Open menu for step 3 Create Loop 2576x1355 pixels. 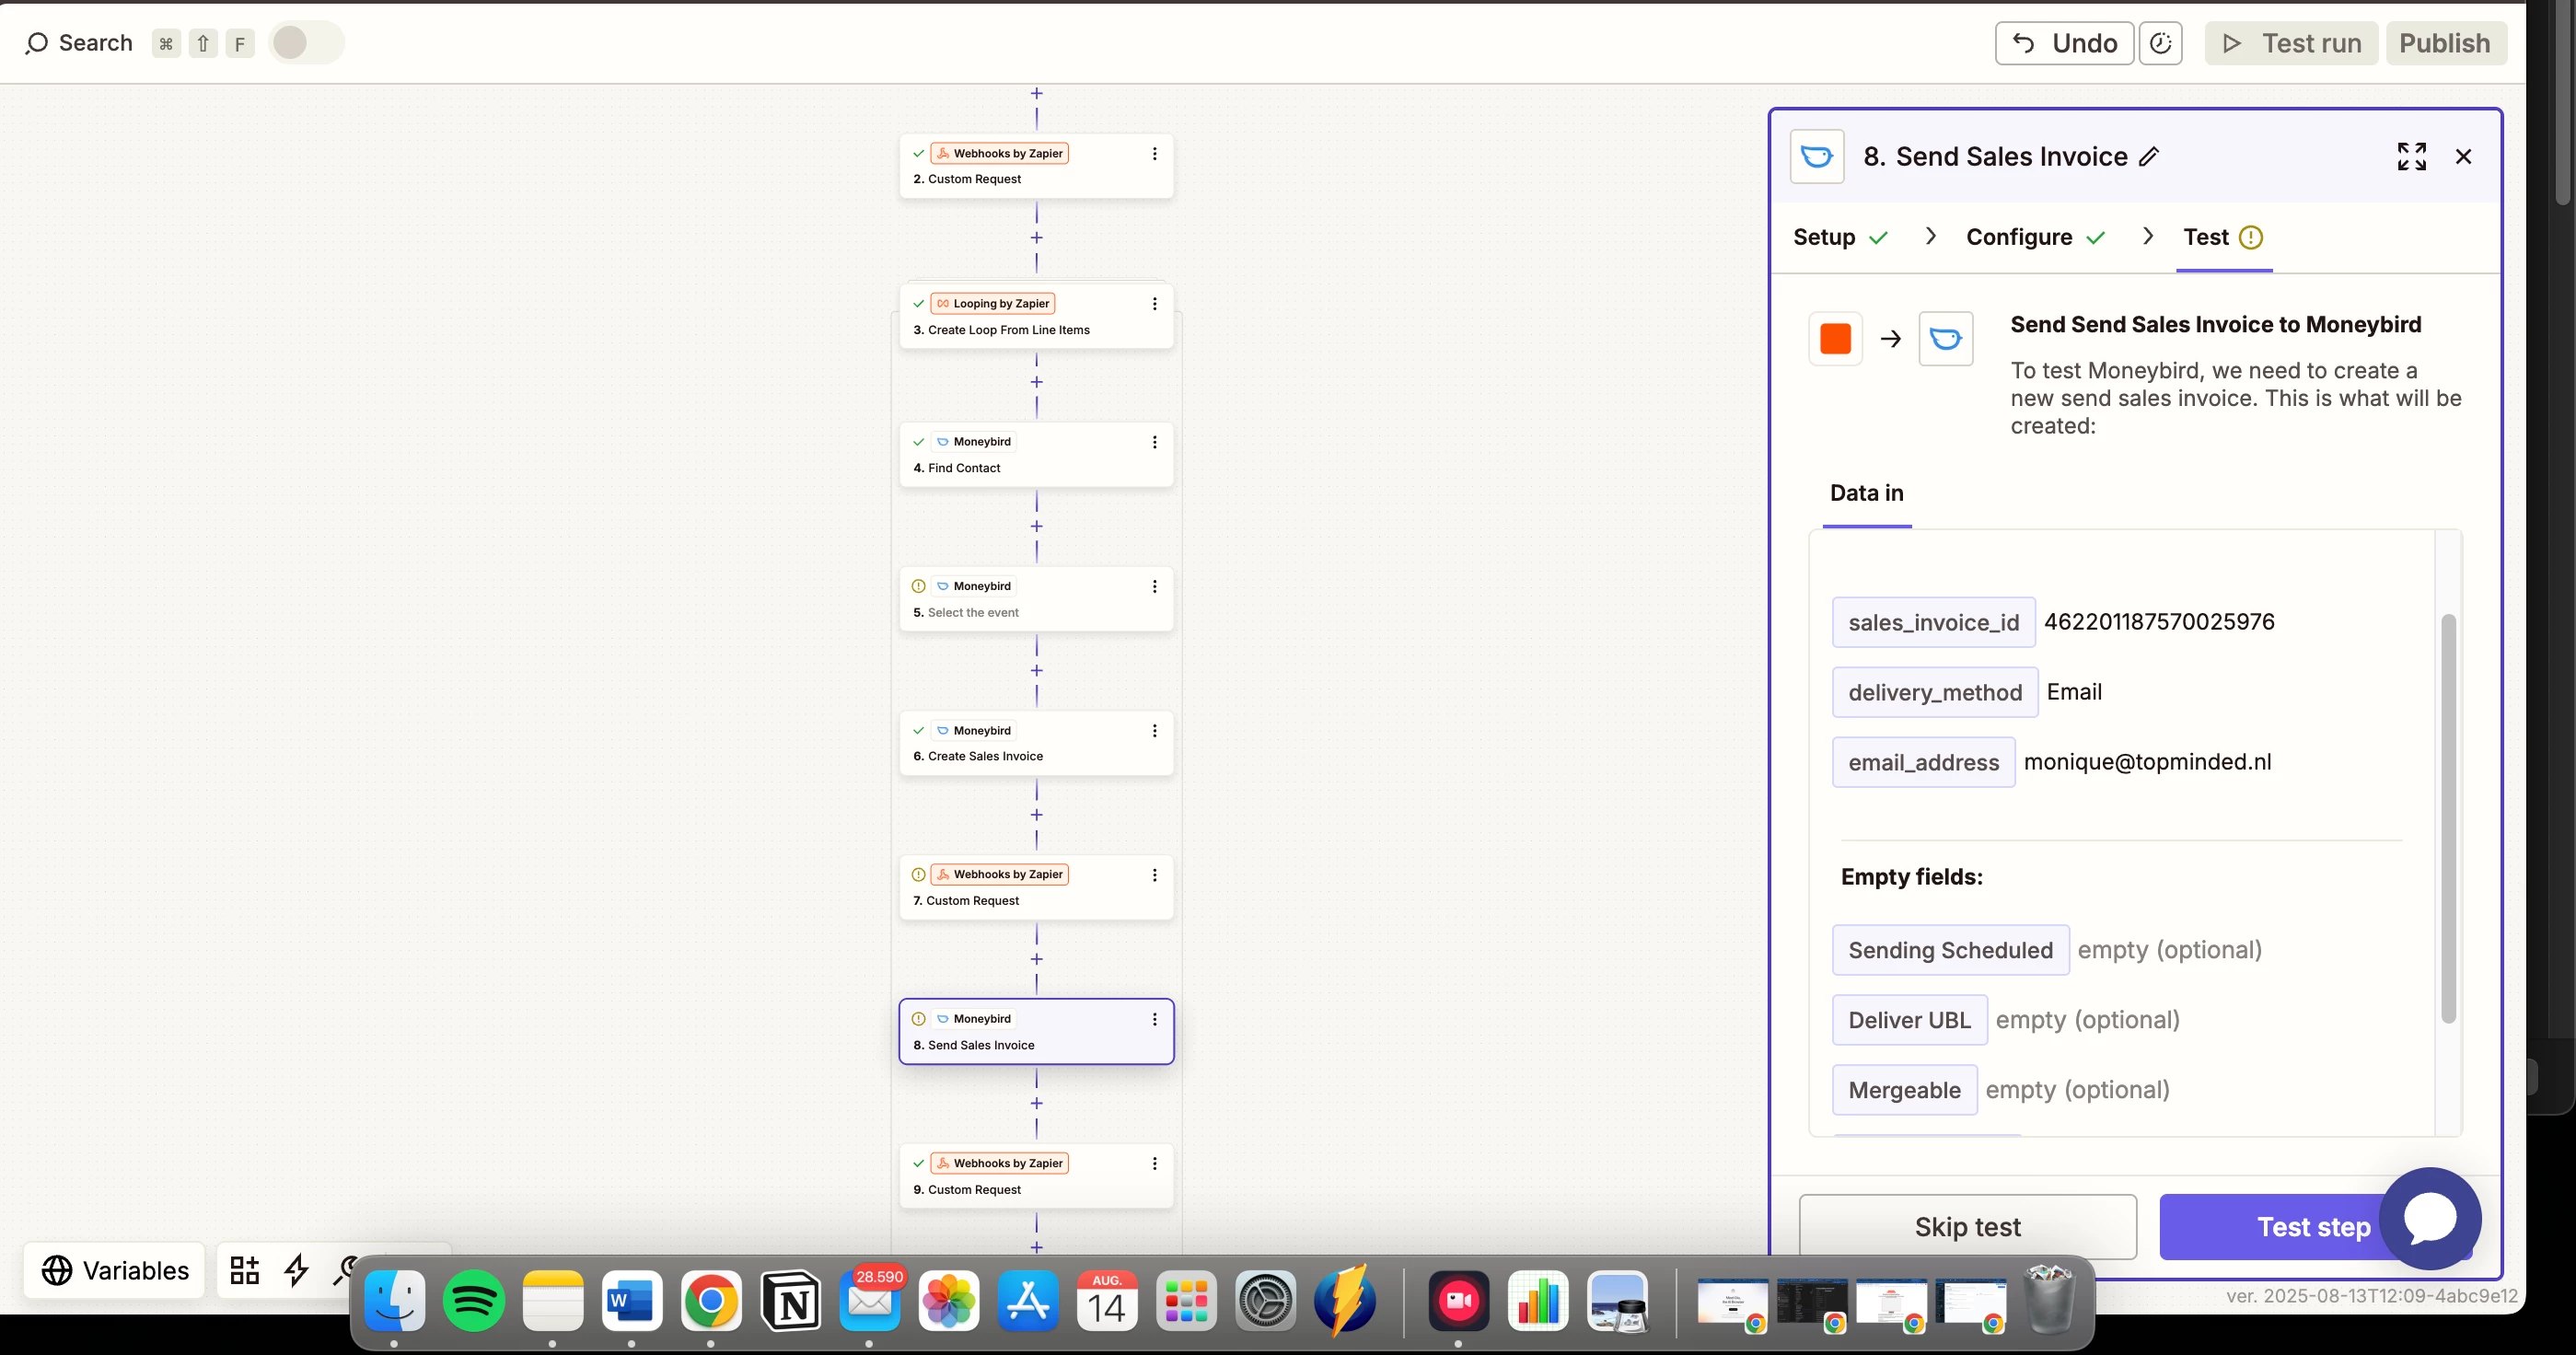tap(1154, 303)
